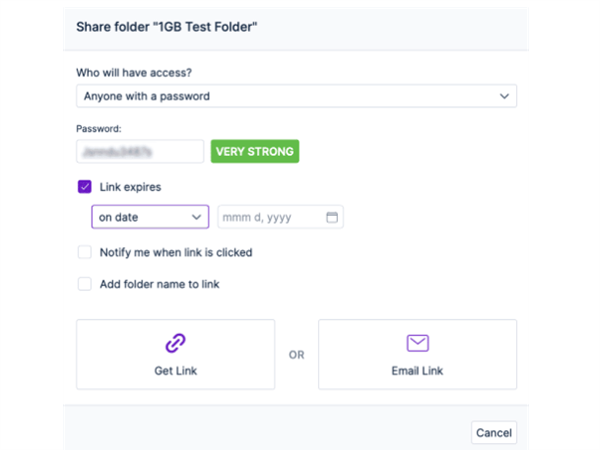This screenshot has width=600, height=450.
Task: Click the arrow on the "on date" selector
Action: (195, 217)
